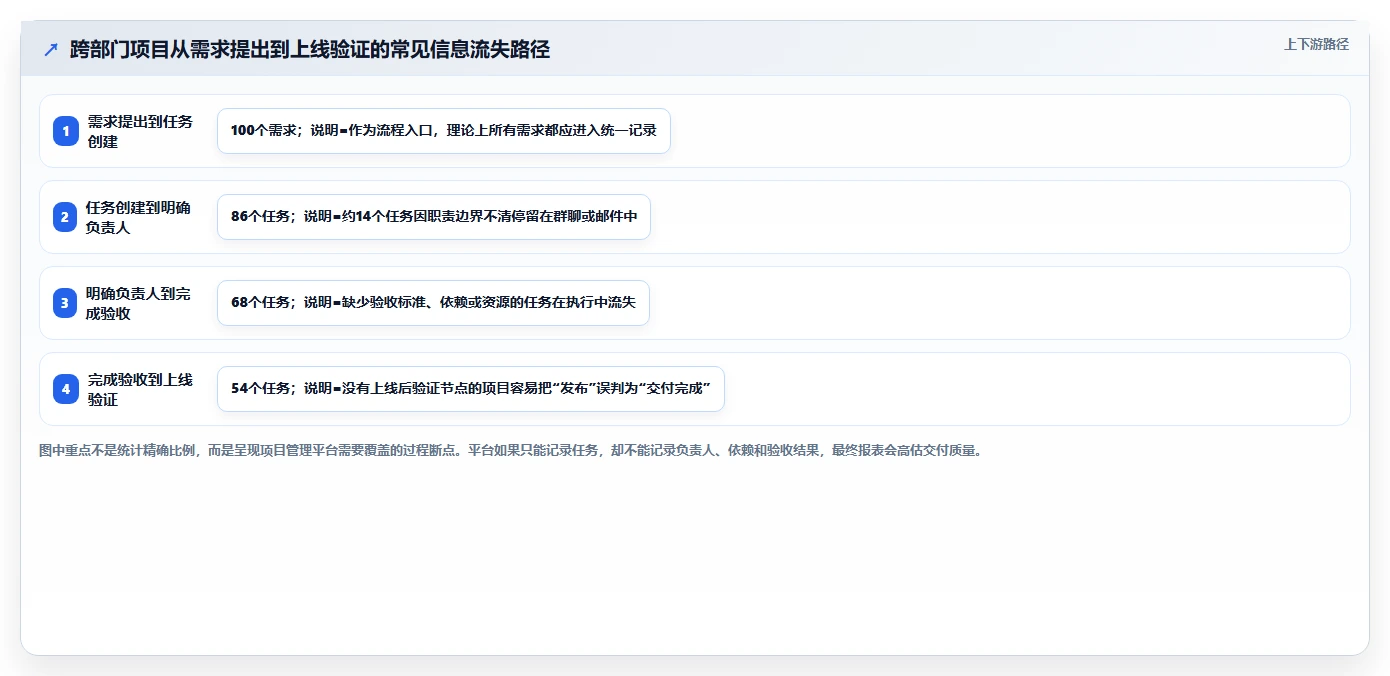Click the 68个任务 description box

[433, 303]
